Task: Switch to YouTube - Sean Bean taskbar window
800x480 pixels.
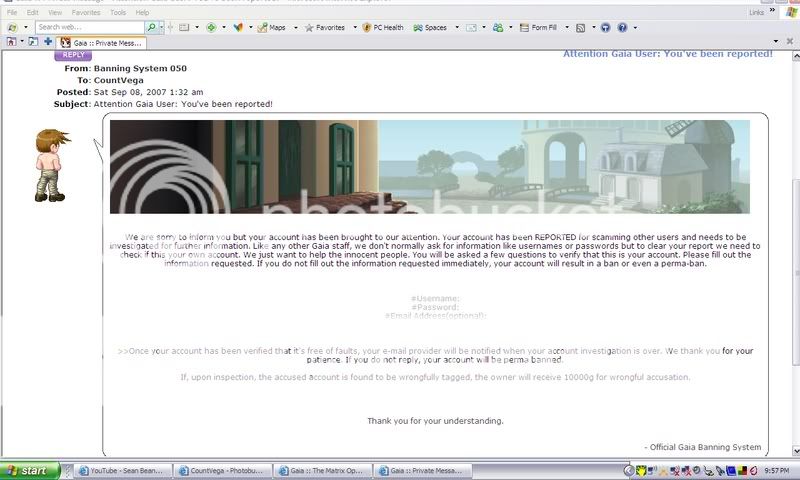Action: (121, 471)
